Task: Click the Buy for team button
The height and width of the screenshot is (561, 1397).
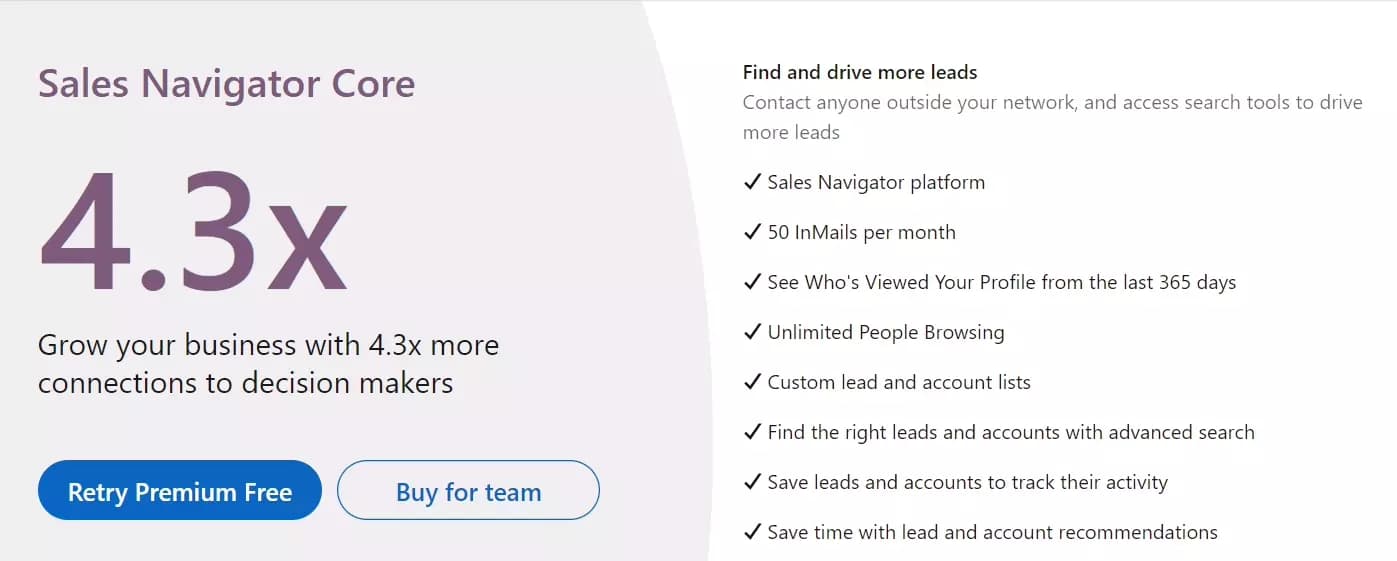Action: (468, 490)
